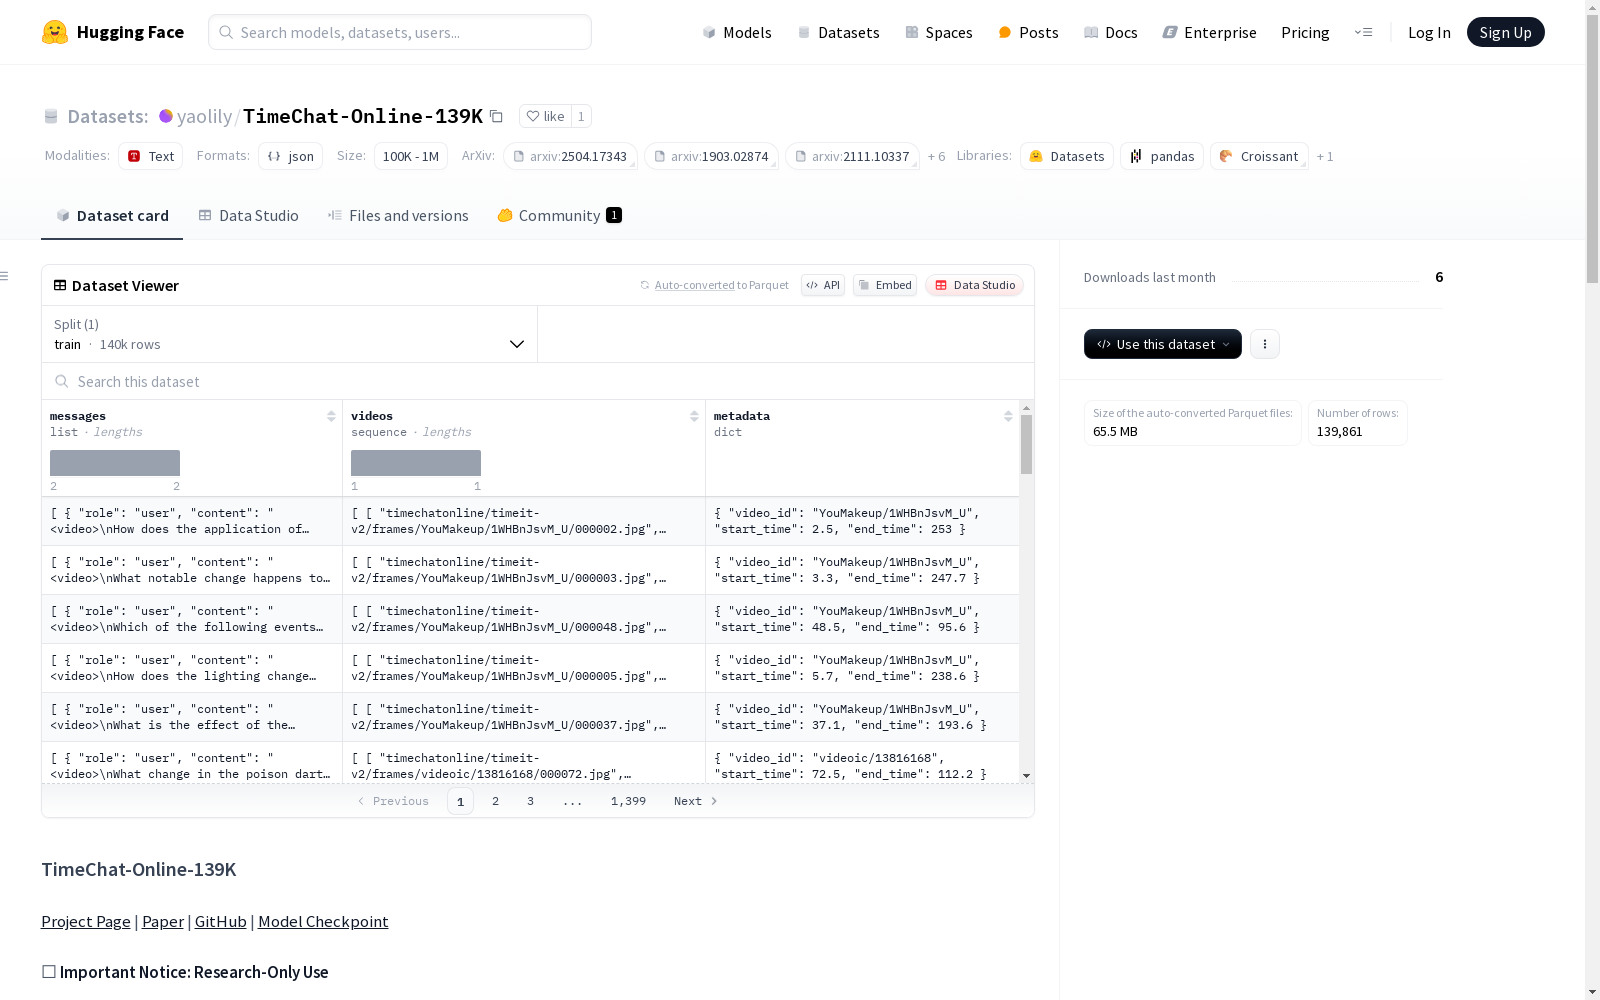Open the Model Checkpoint link
Screen dimensions: 1600x1000
(x=323, y=922)
